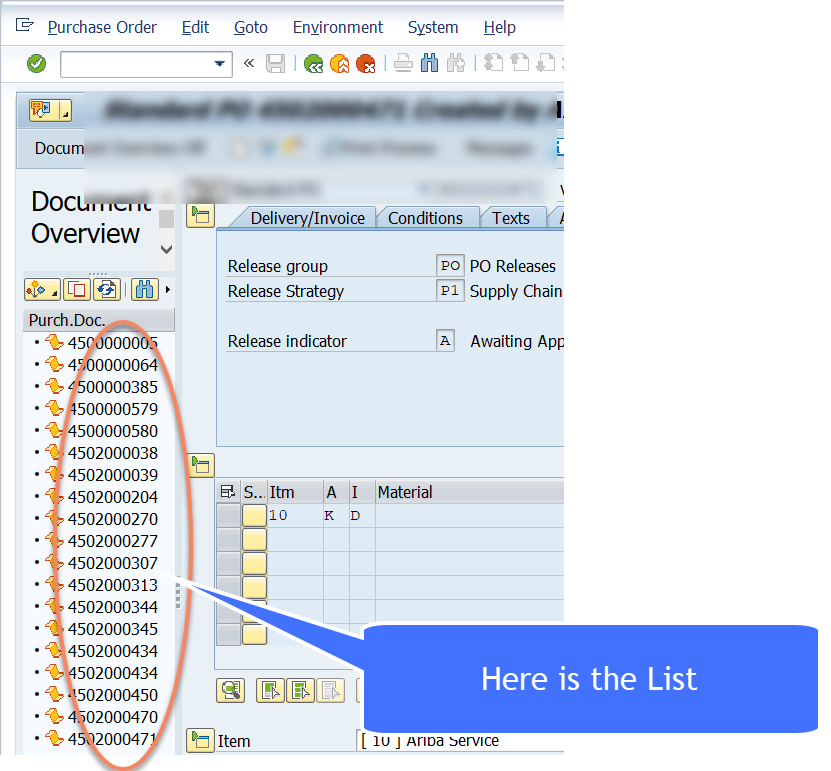The height and width of the screenshot is (771, 831).
Task: Open the Goto menu
Action: (x=250, y=27)
